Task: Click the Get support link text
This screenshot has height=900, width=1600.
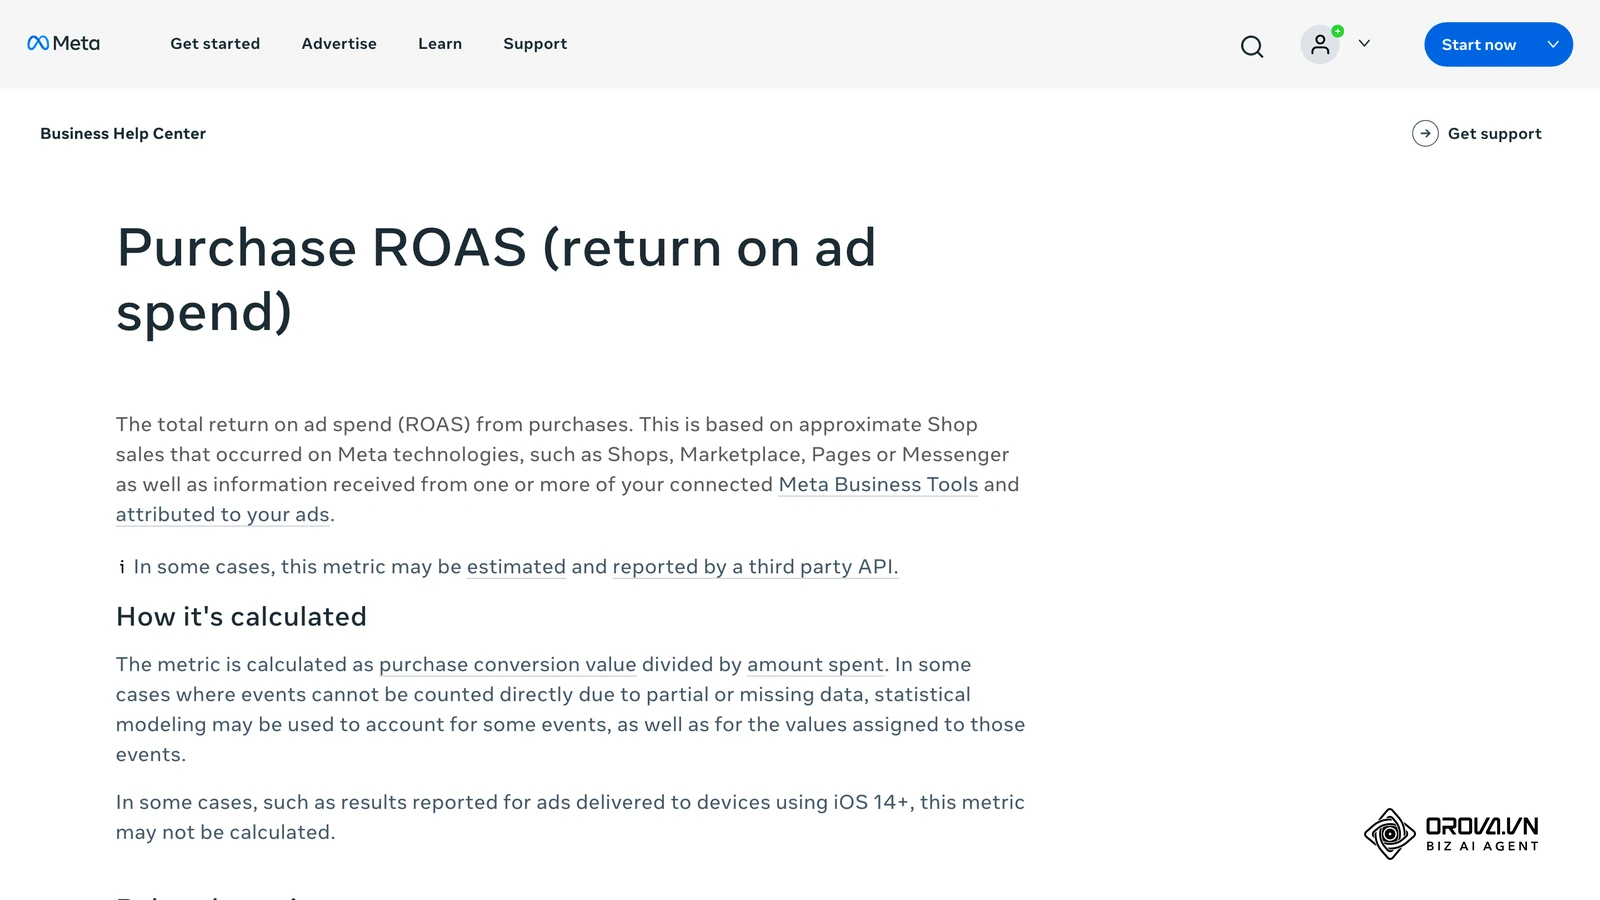Action: 1494,134
